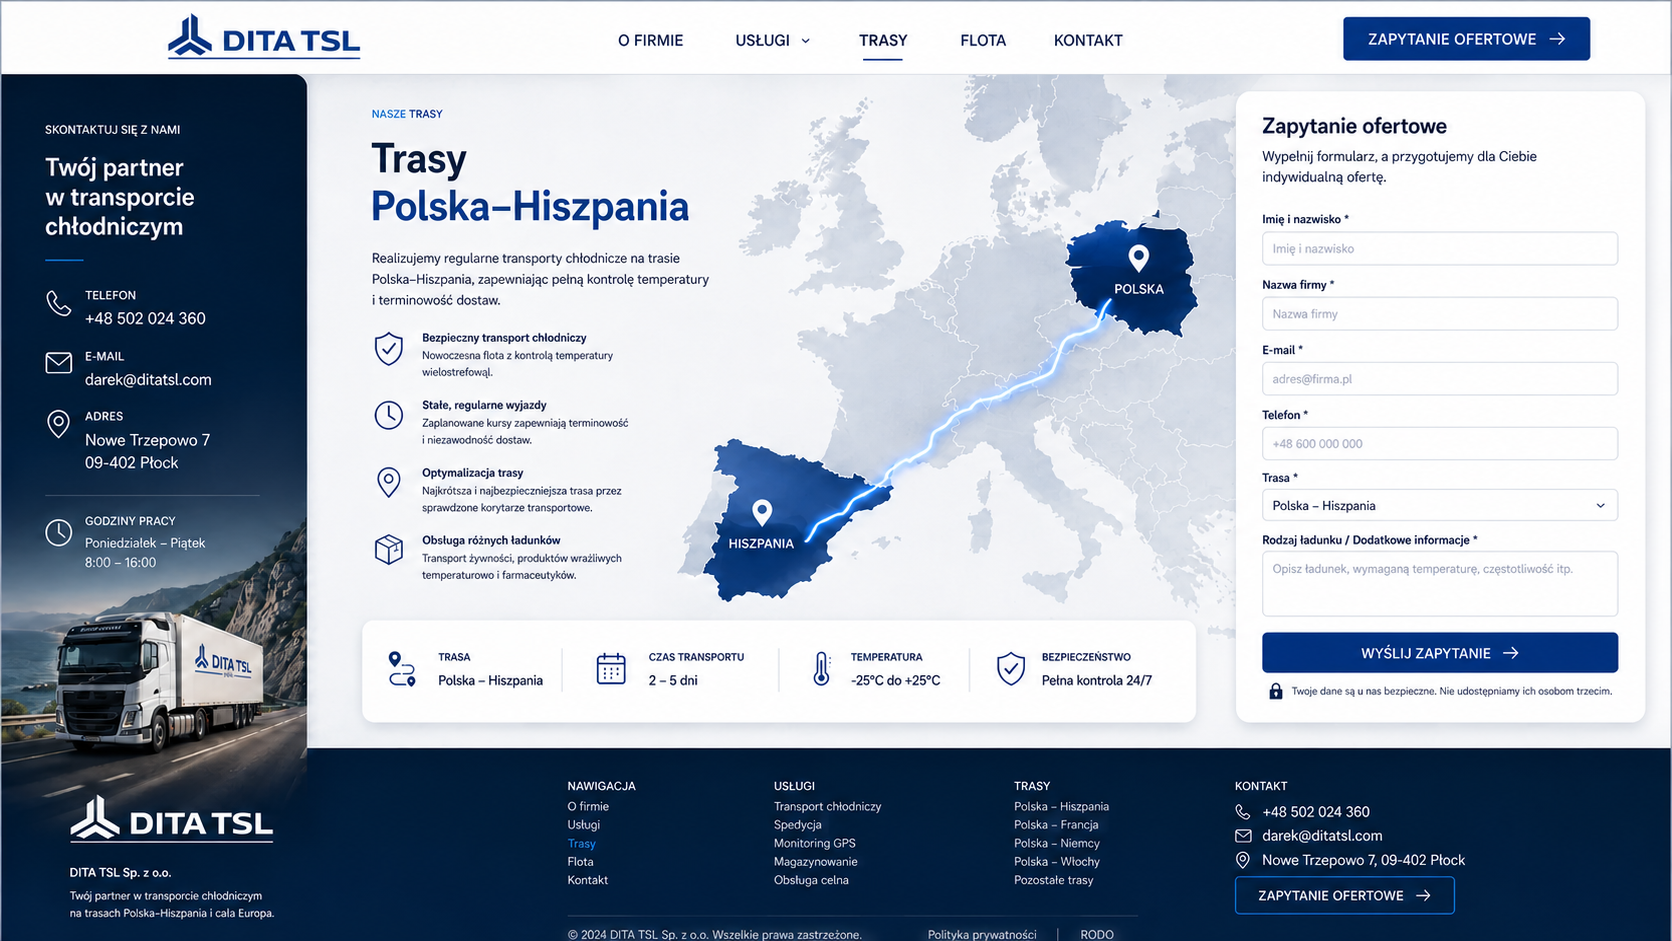Open the KONTAKT menu item

tap(1088, 40)
